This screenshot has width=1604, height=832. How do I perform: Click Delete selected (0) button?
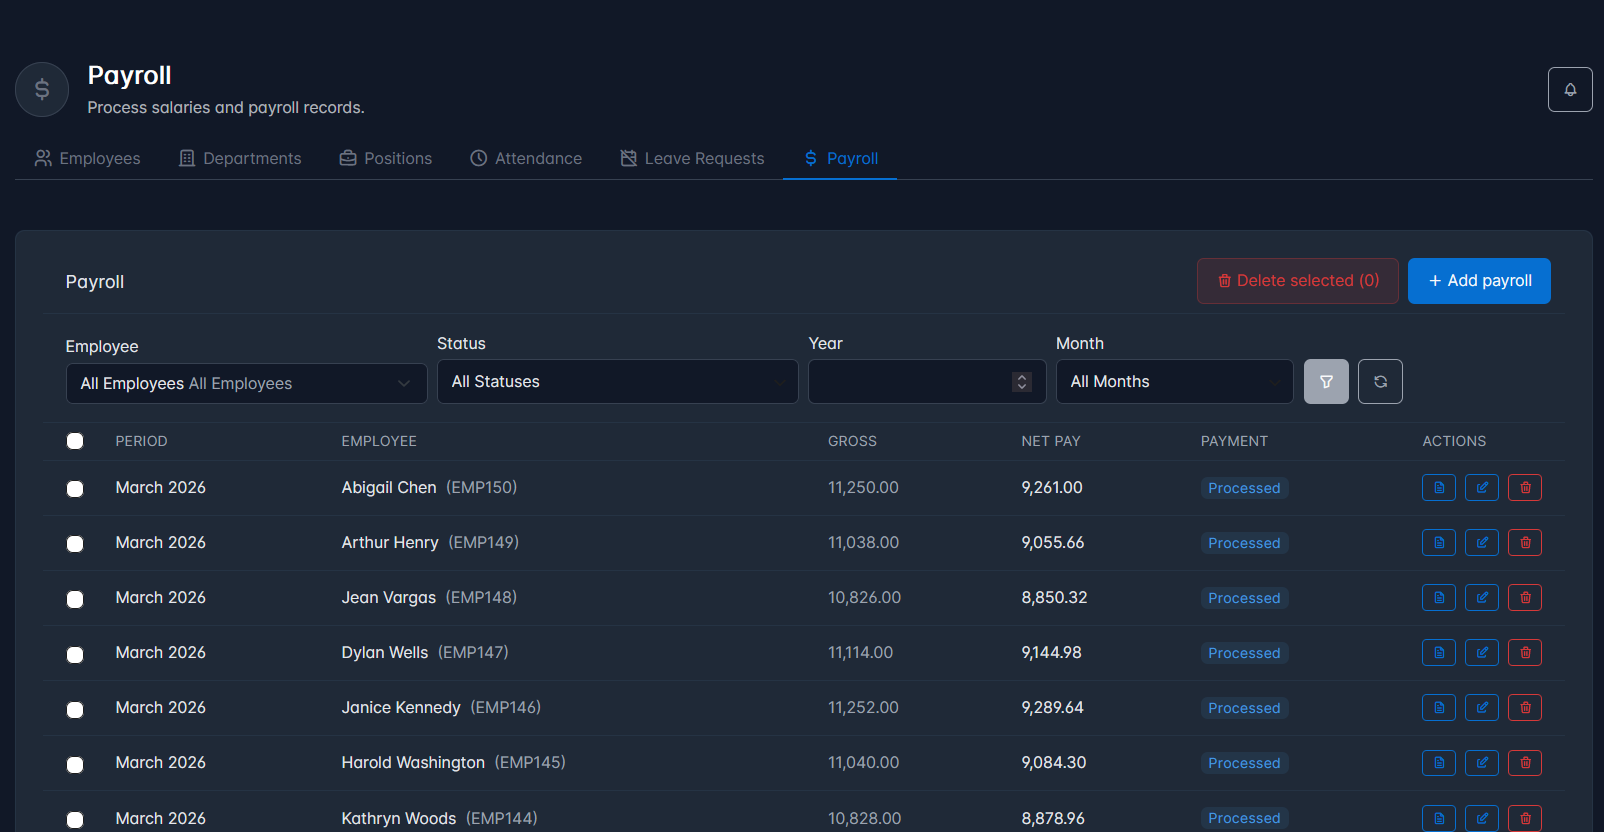pos(1297,281)
